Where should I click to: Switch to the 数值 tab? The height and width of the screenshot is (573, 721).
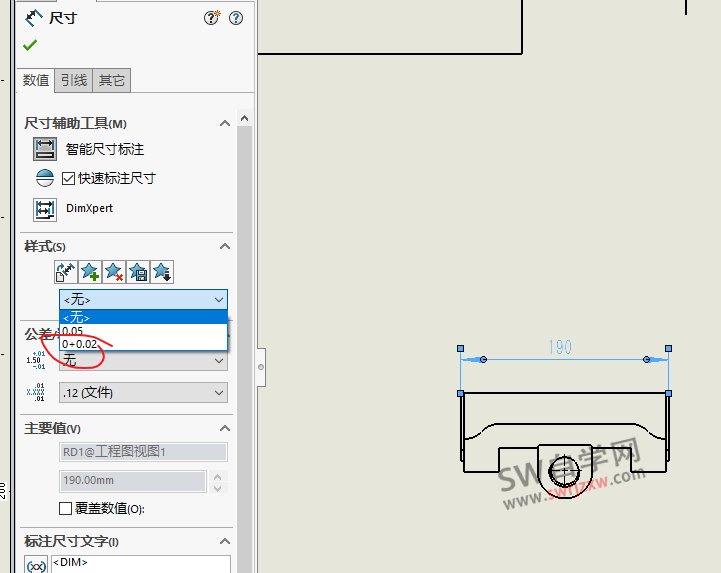click(35, 80)
